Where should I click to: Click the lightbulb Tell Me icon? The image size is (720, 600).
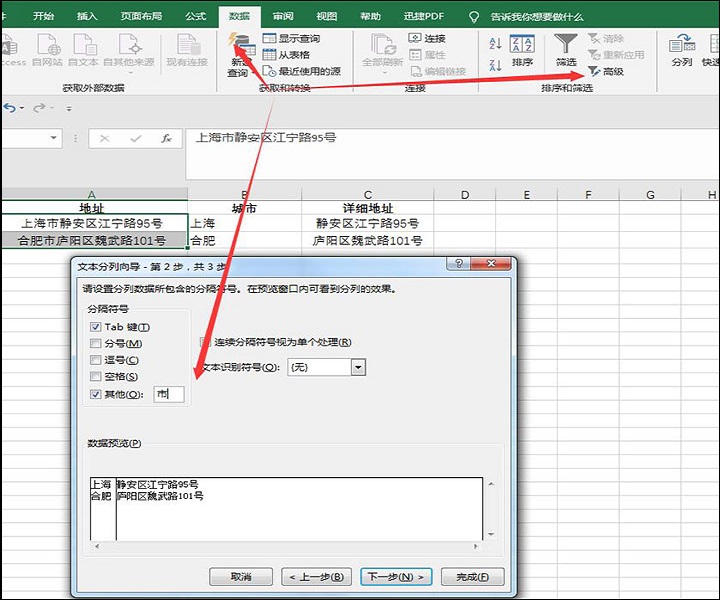473,17
